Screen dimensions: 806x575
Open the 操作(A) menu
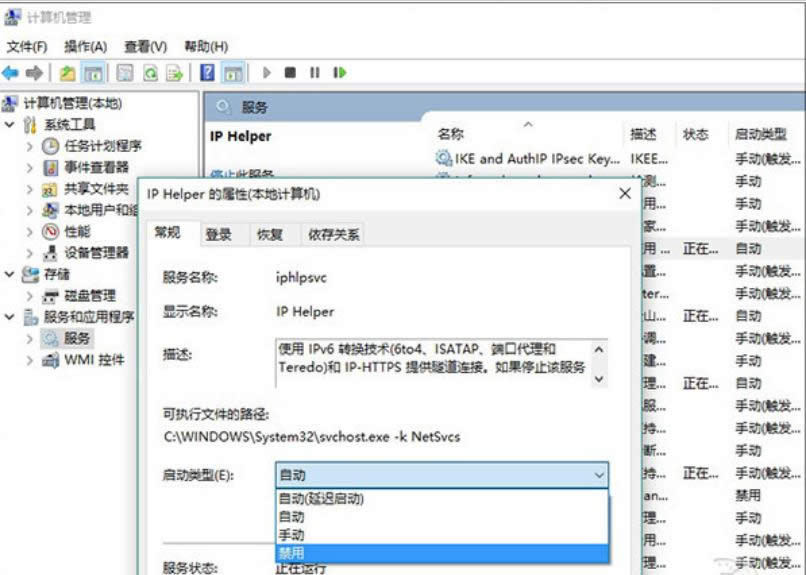pyautogui.click(x=85, y=47)
